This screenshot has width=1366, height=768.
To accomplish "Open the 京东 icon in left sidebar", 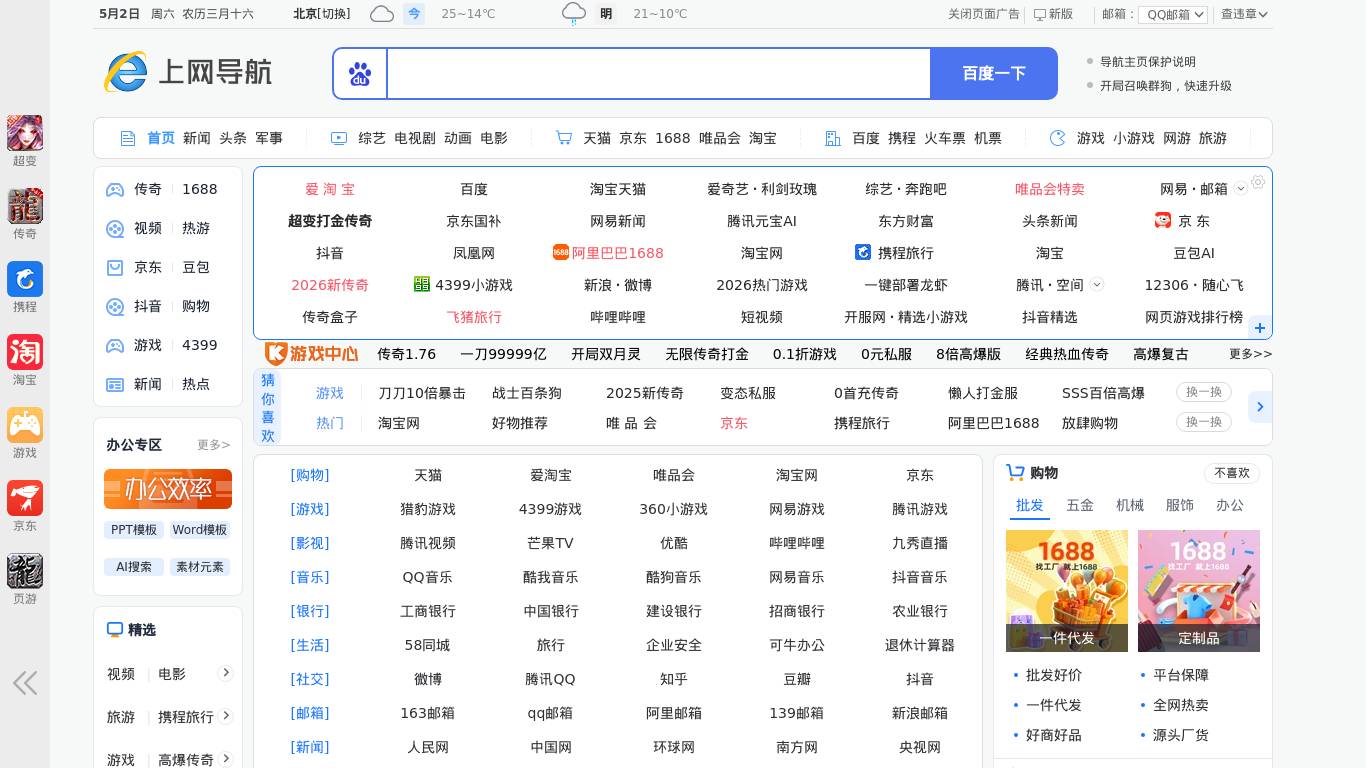I will pos(25,498).
